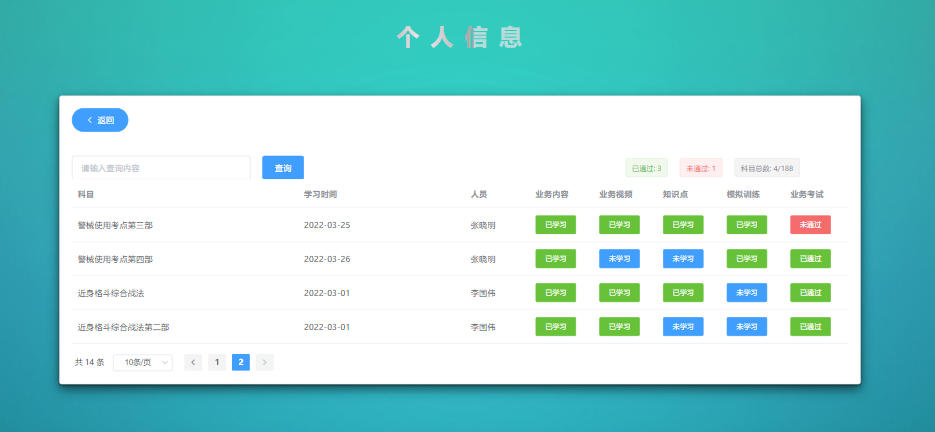Select page 2 in pagination
This screenshot has width=935, height=432.
tap(241, 362)
